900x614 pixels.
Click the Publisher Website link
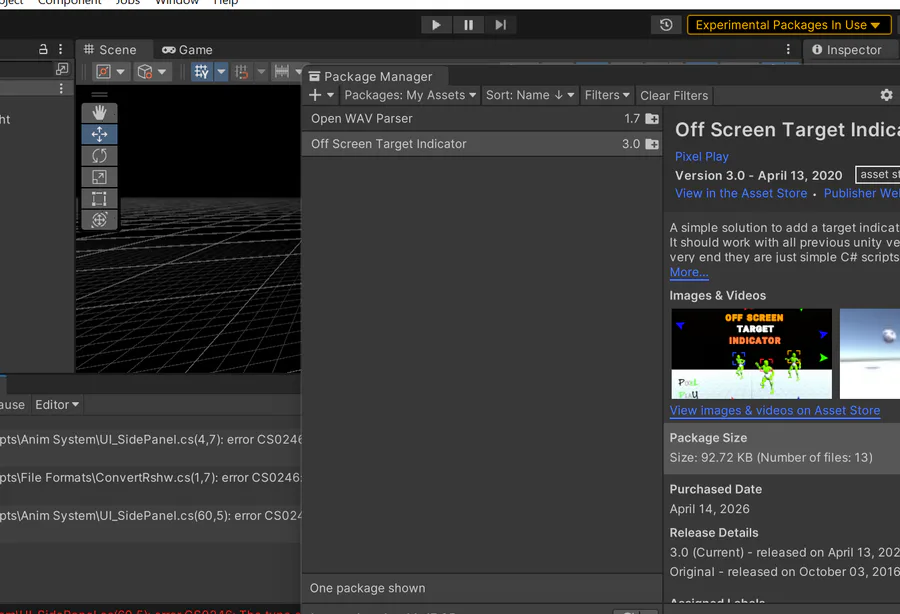coord(862,193)
